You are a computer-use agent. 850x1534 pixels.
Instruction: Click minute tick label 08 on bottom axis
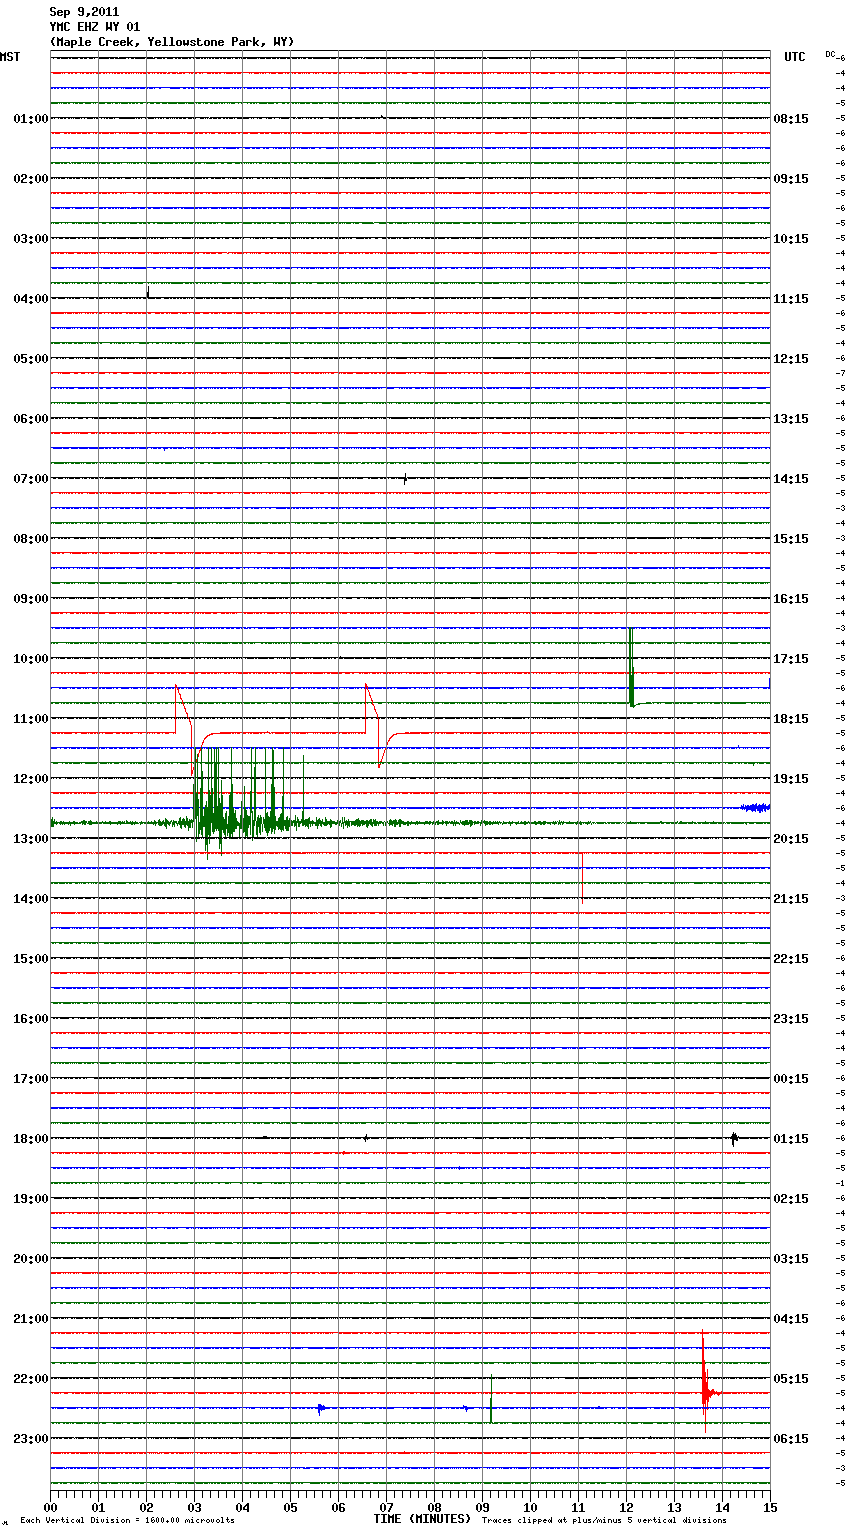[x=434, y=1507]
